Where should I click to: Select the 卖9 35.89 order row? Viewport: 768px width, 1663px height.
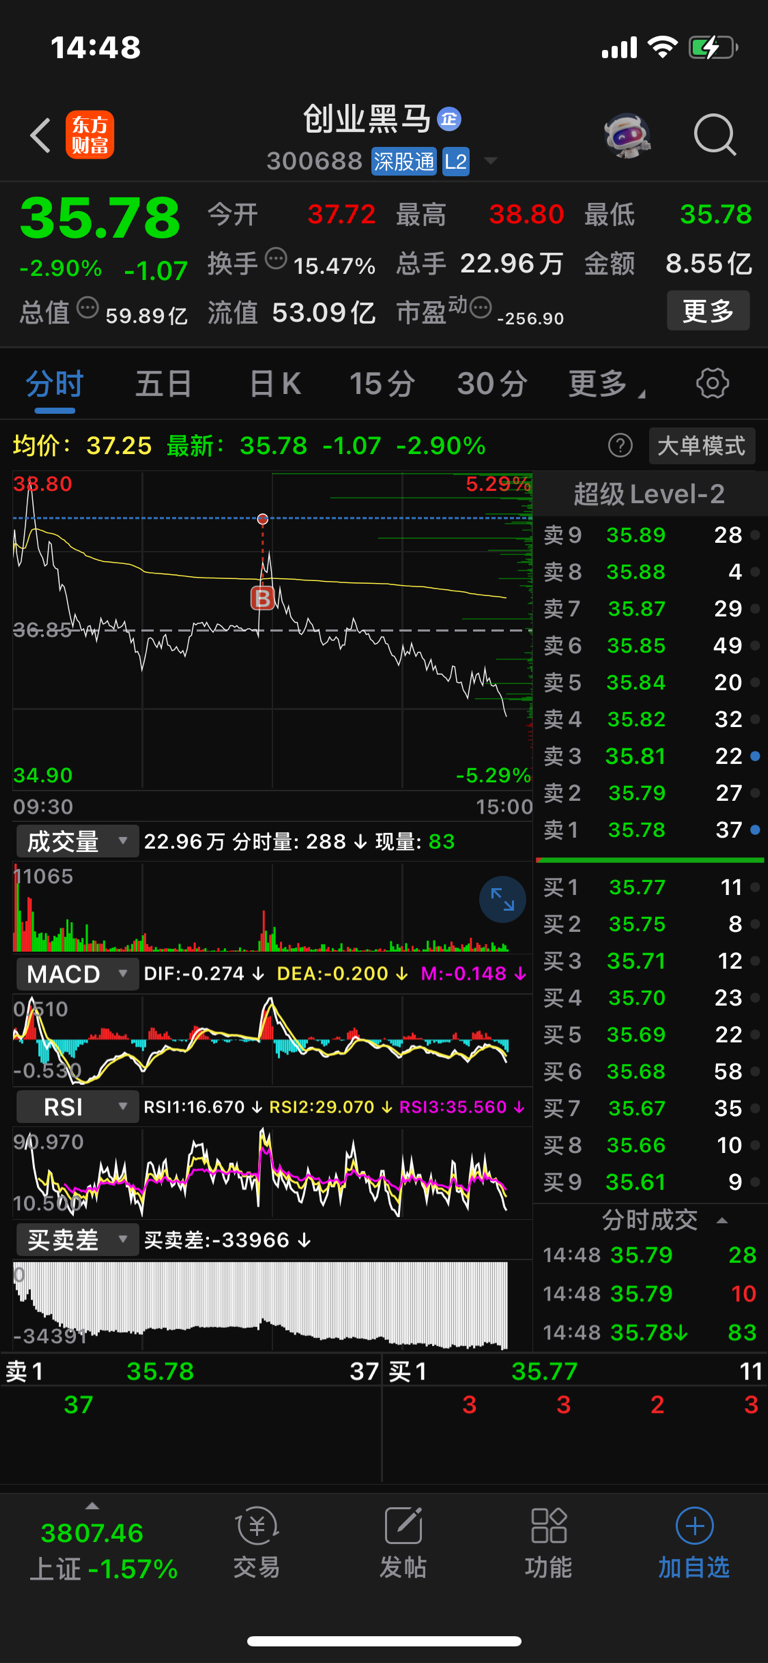tap(651, 535)
